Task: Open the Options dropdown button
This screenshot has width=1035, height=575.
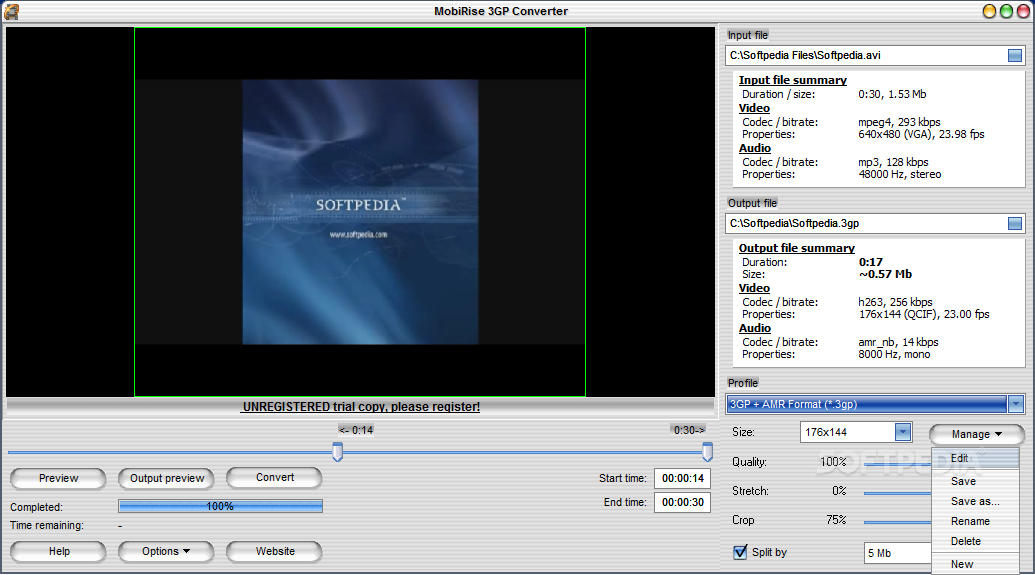Action: [x=166, y=551]
